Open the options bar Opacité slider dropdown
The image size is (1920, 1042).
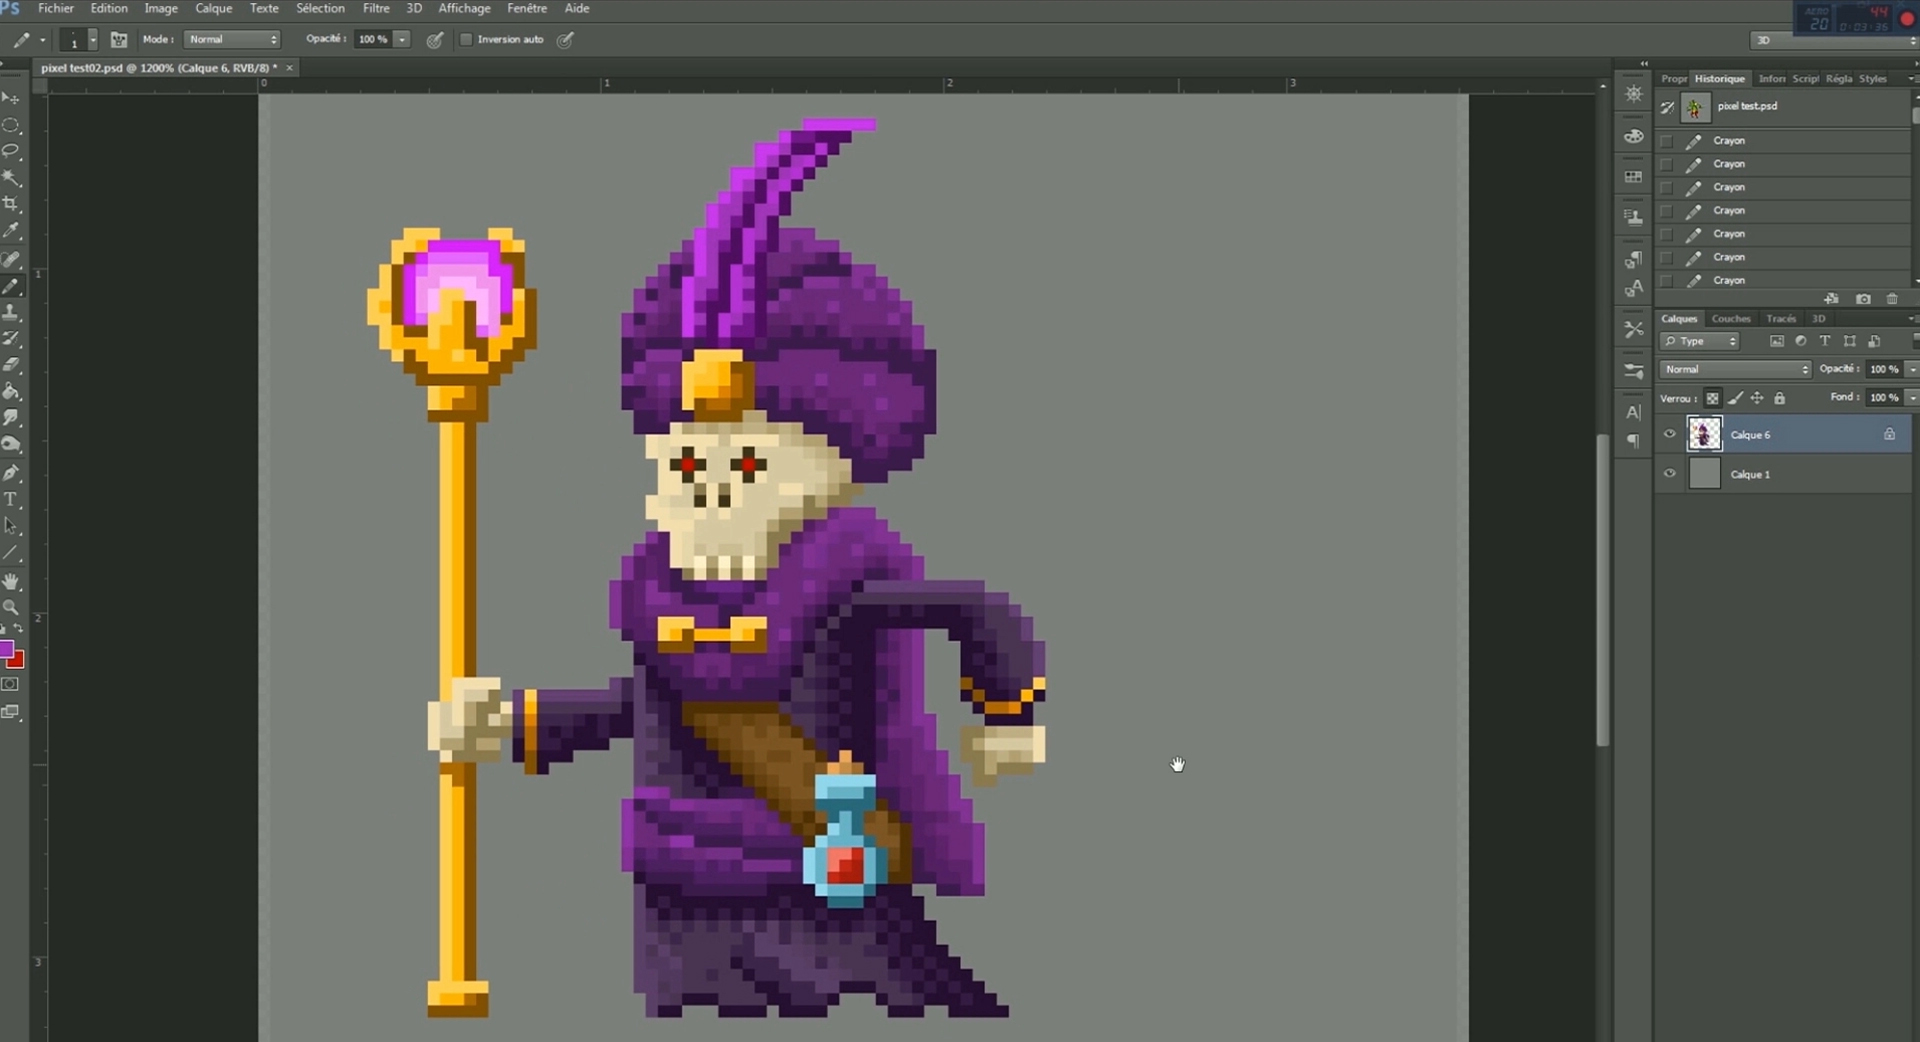click(x=402, y=40)
